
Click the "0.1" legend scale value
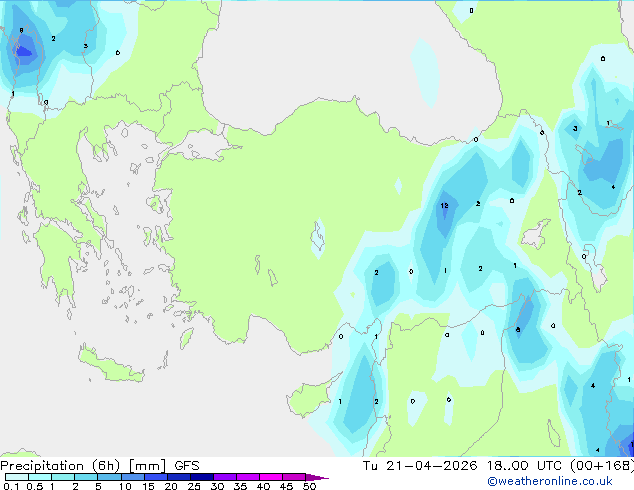click(11, 486)
